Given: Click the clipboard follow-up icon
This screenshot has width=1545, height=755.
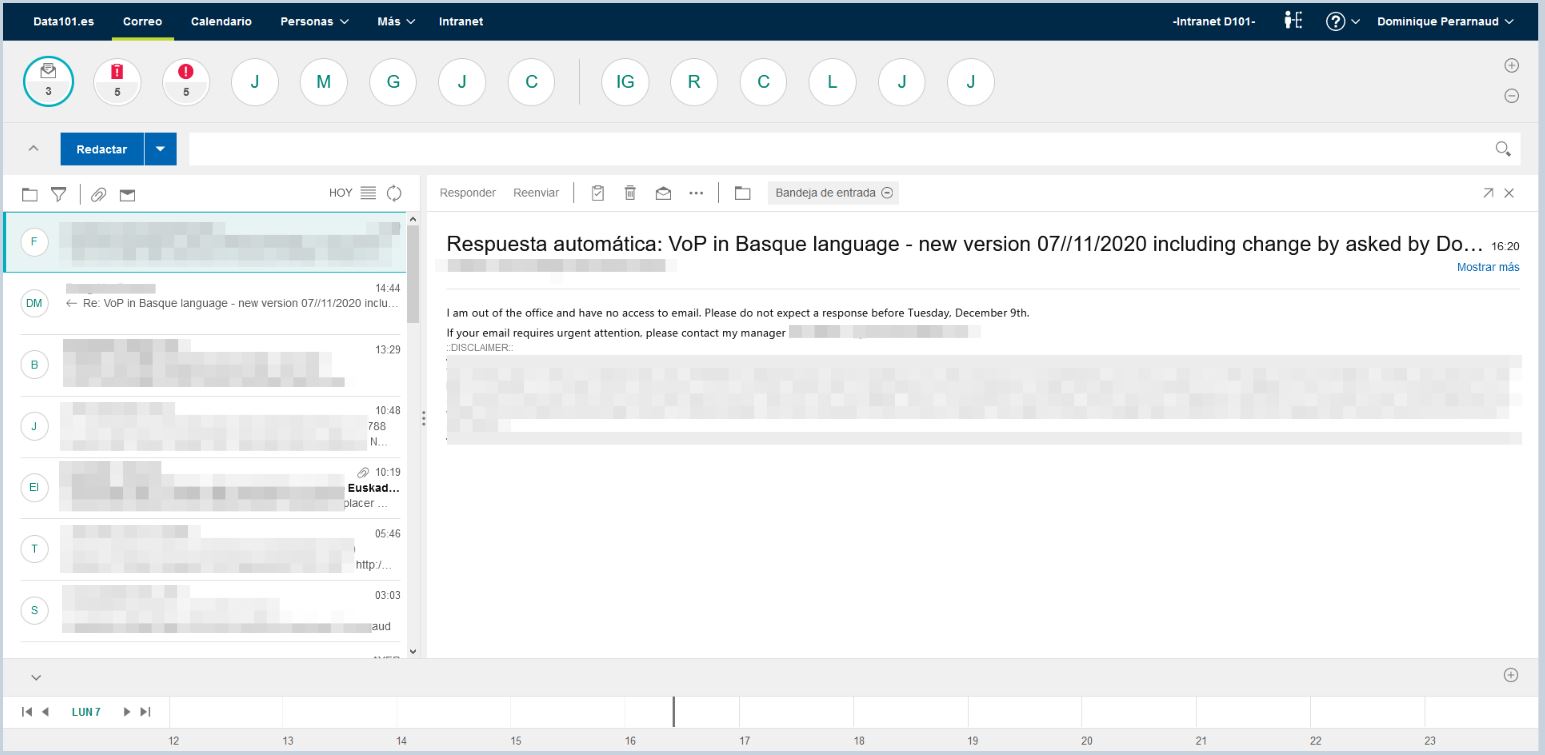Looking at the screenshot, I should (598, 193).
